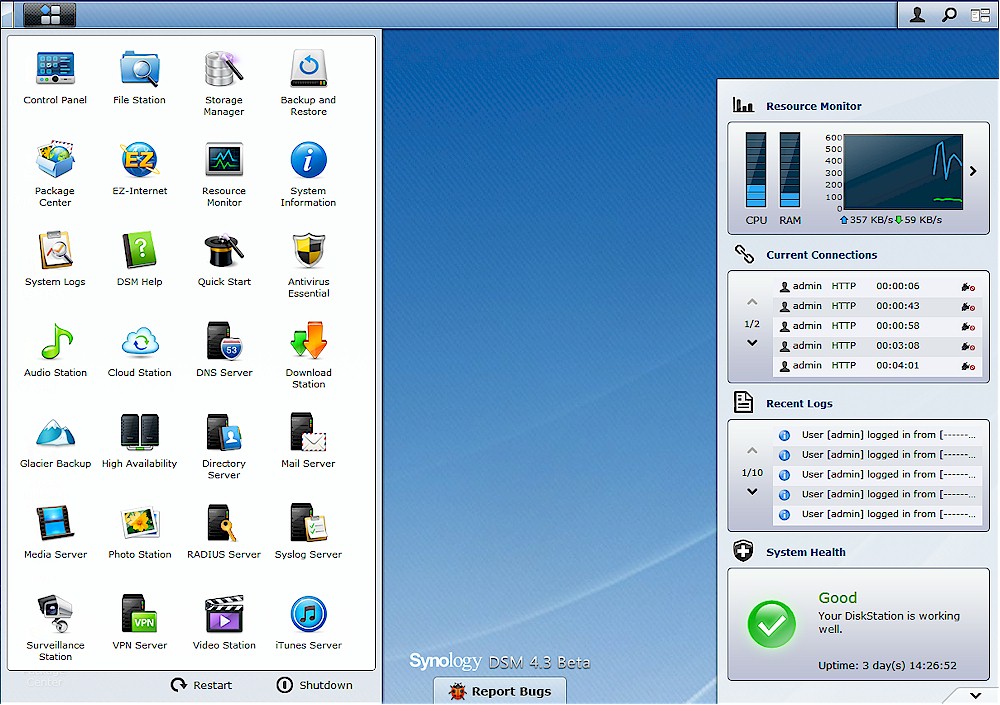
Task: Launch Download Station
Action: click(x=308, y=355)
